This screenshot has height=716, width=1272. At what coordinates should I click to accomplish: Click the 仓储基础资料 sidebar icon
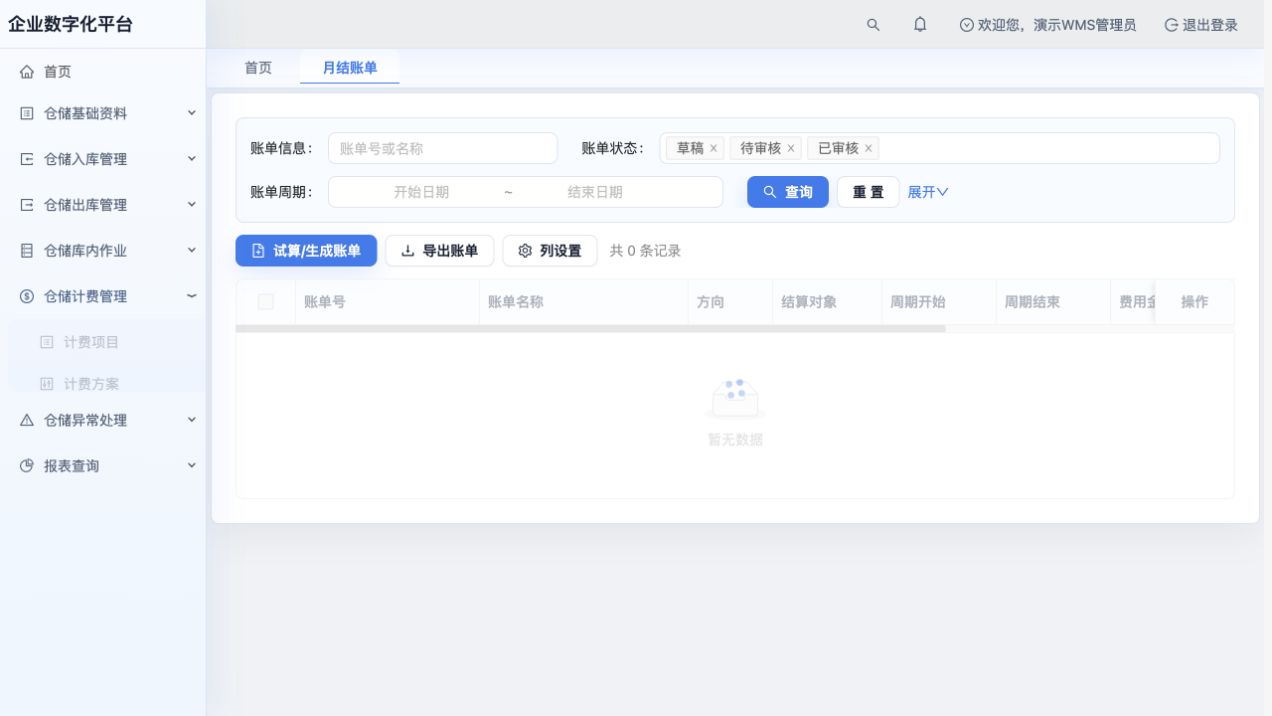point(27,114)
